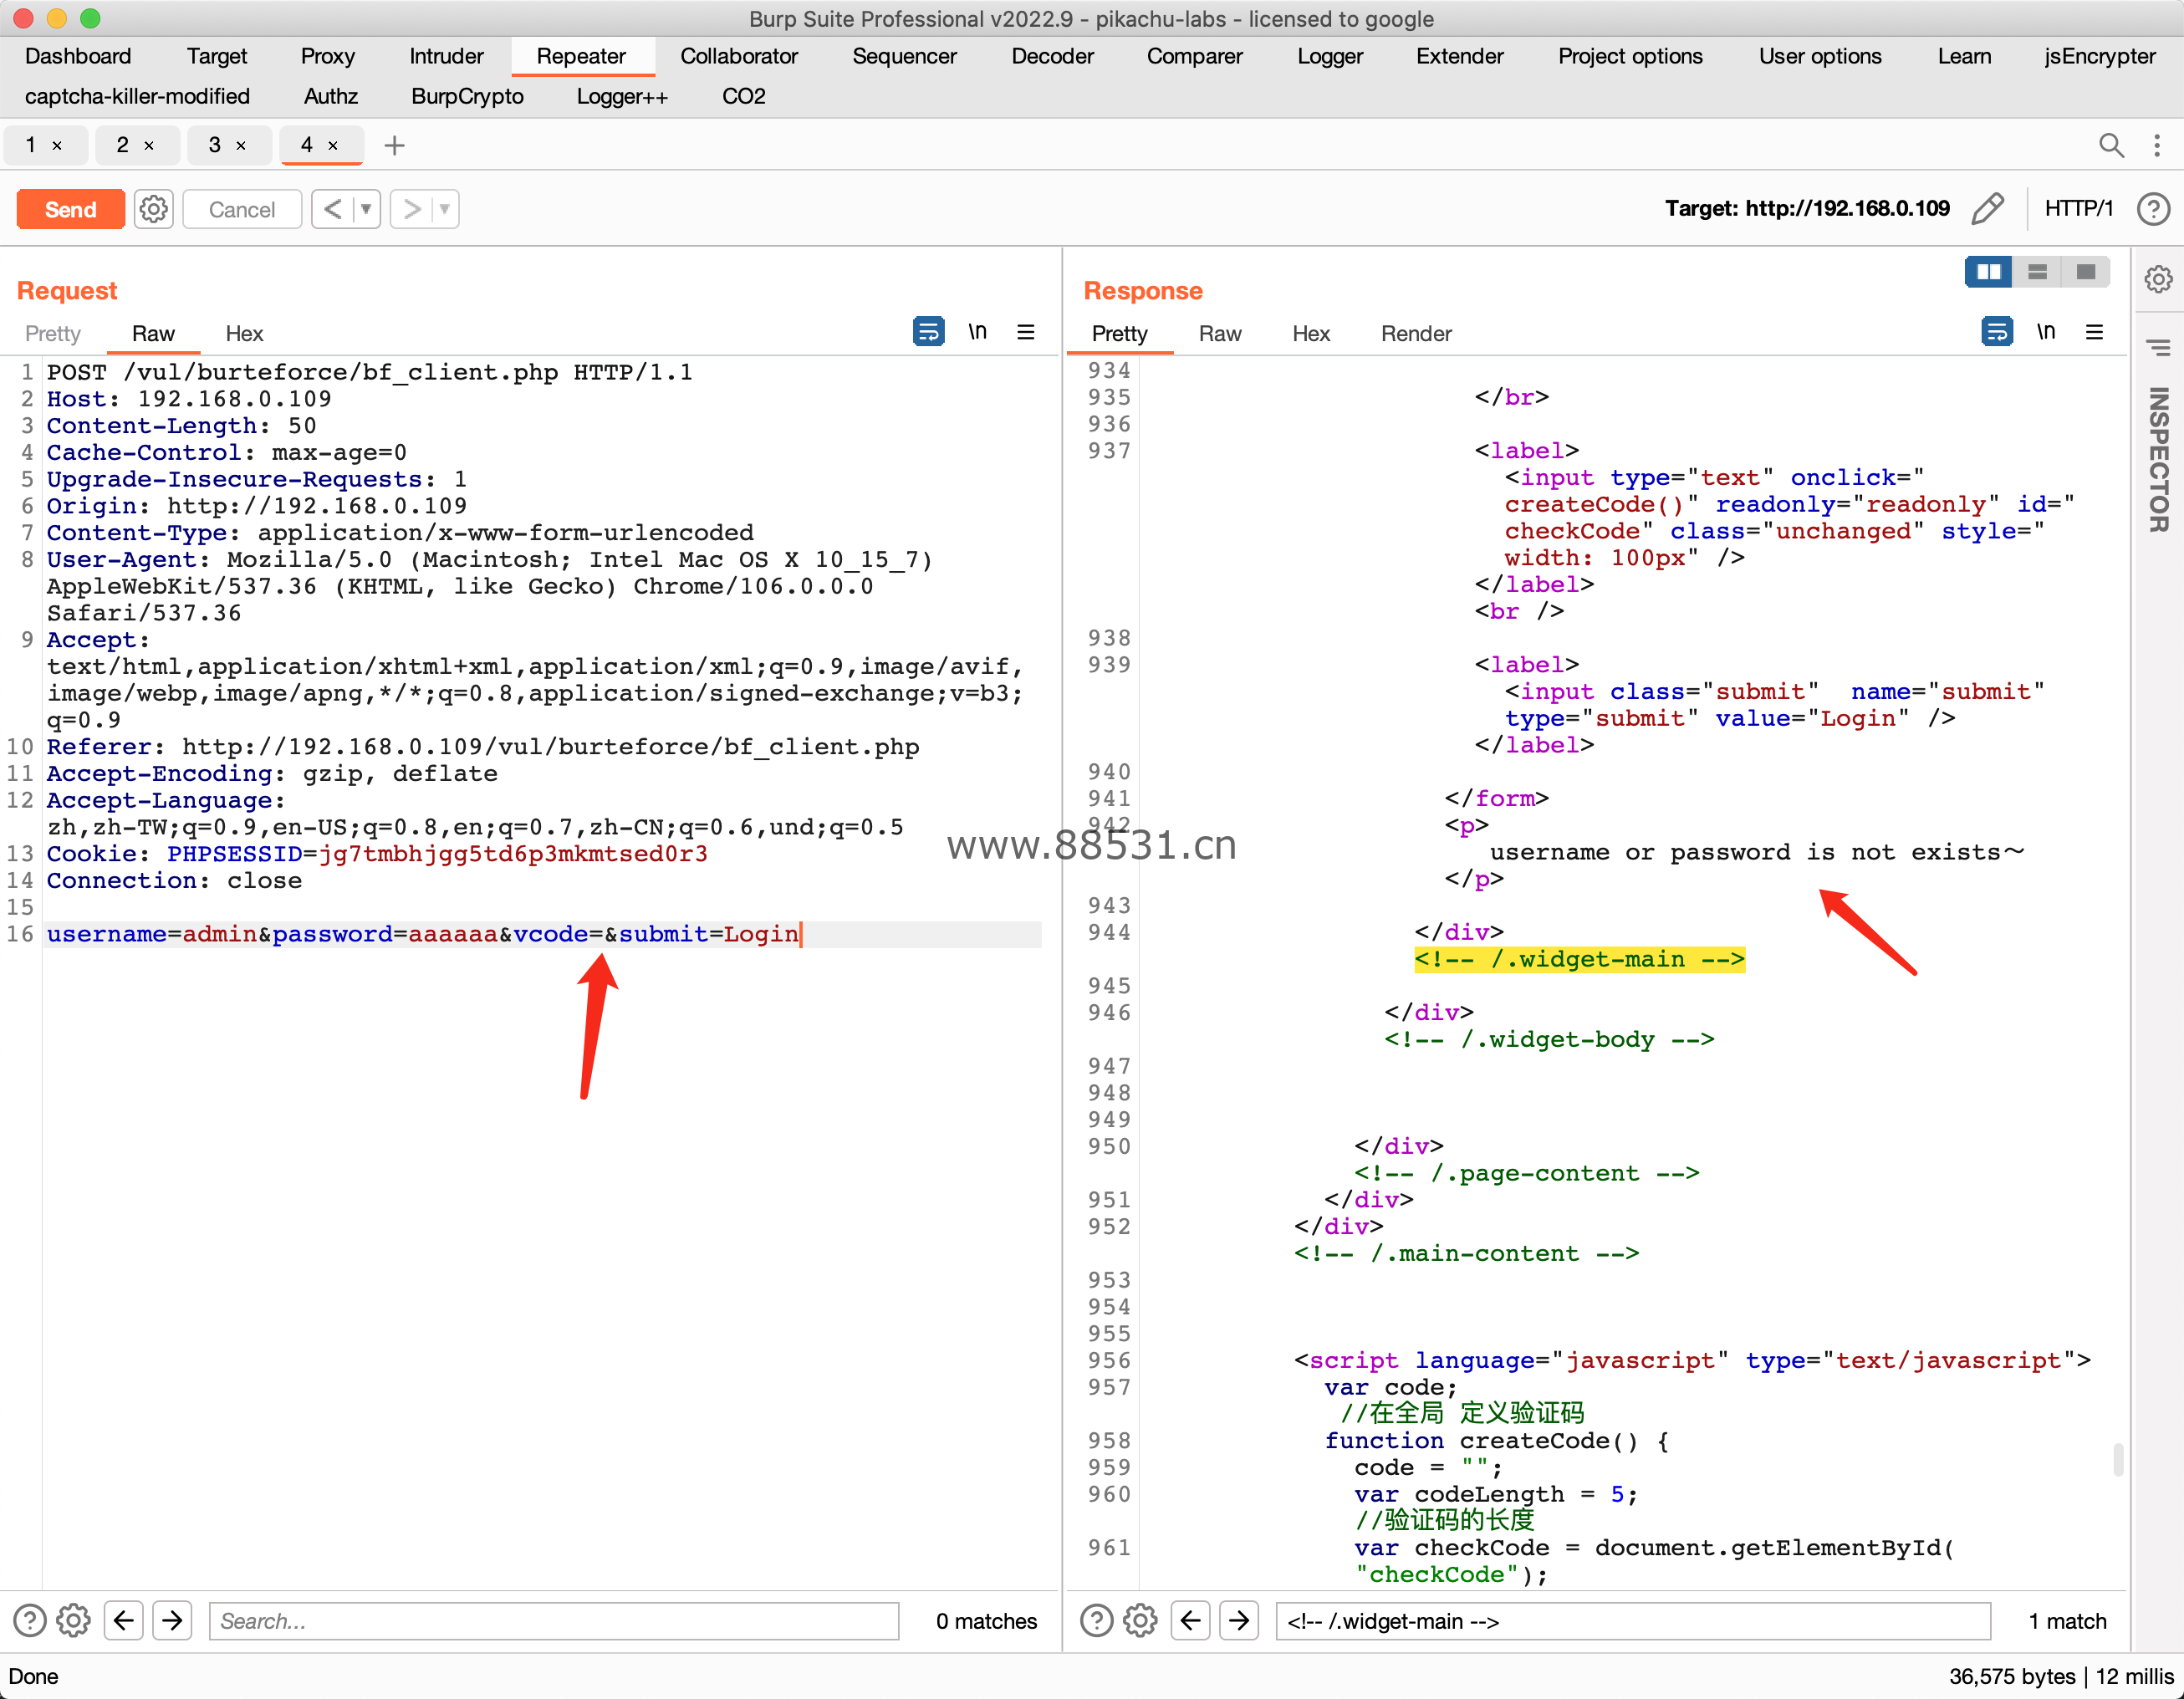The height and width of the screenshot is (1699, 2184).
Task: Toggle non-printable chars in Request pane
Action: 977,331
